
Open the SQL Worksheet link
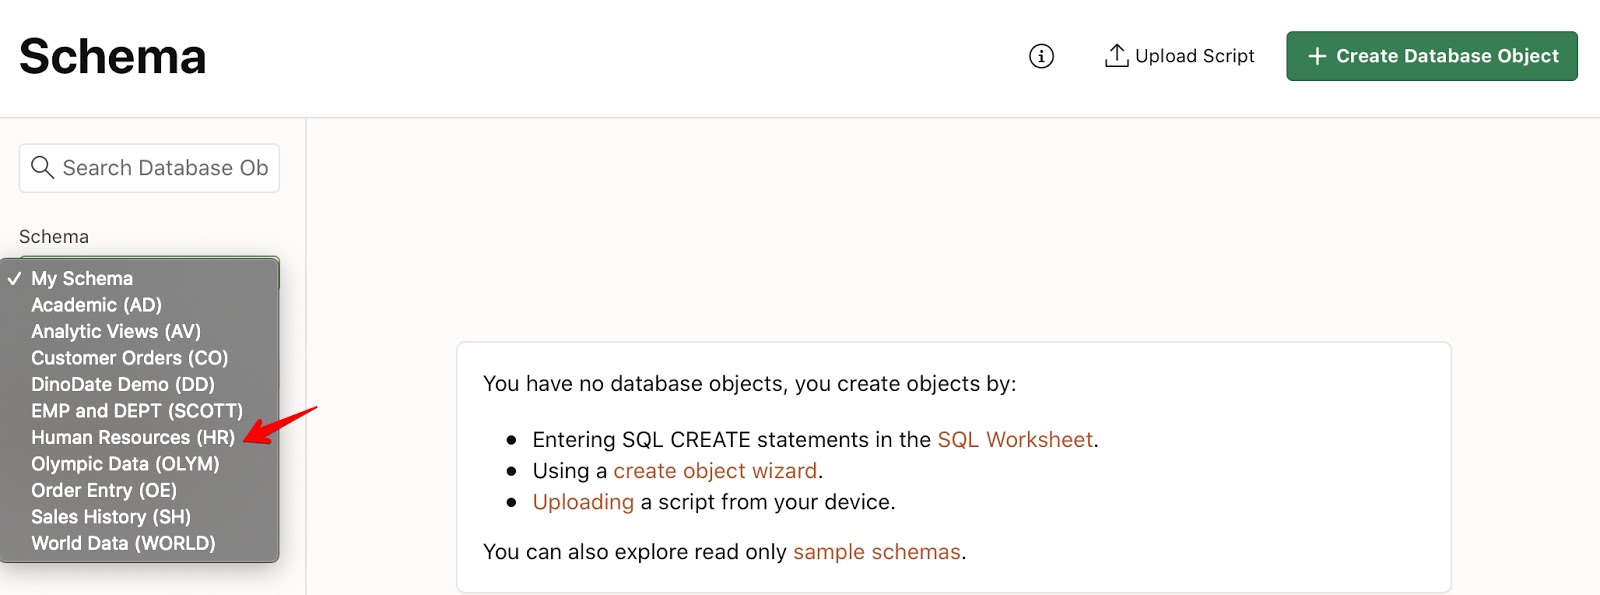[x=1014, y=439]
